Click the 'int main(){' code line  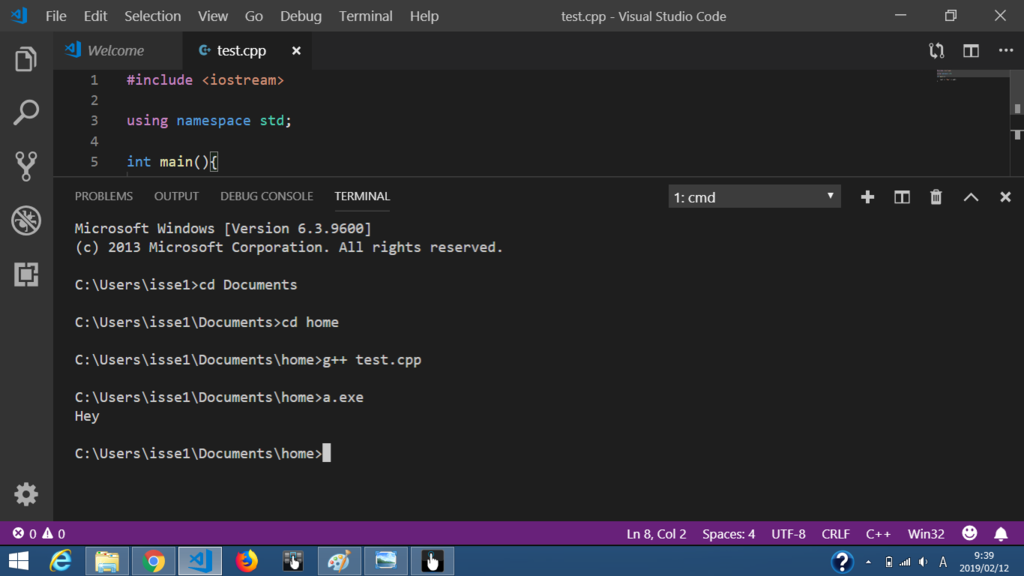click(x=172, y=161)
